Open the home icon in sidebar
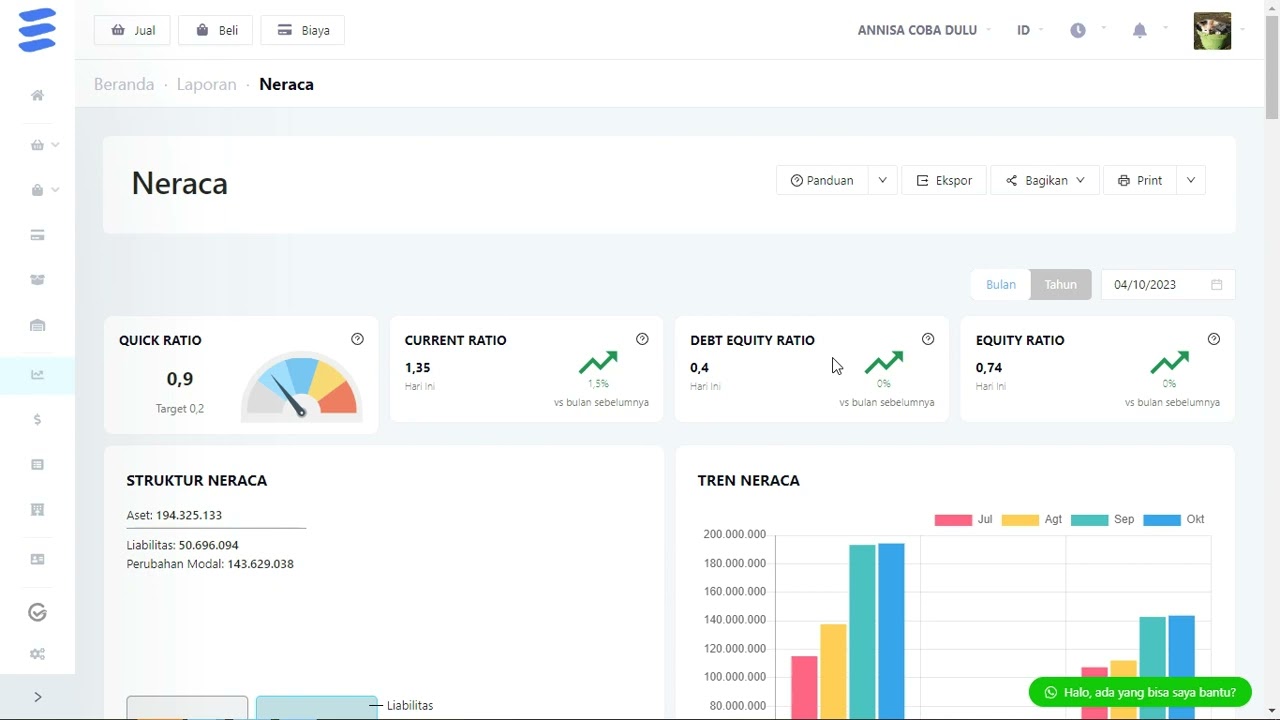Viewport: 1280px width, 720px height. click(x=37, y=95)
